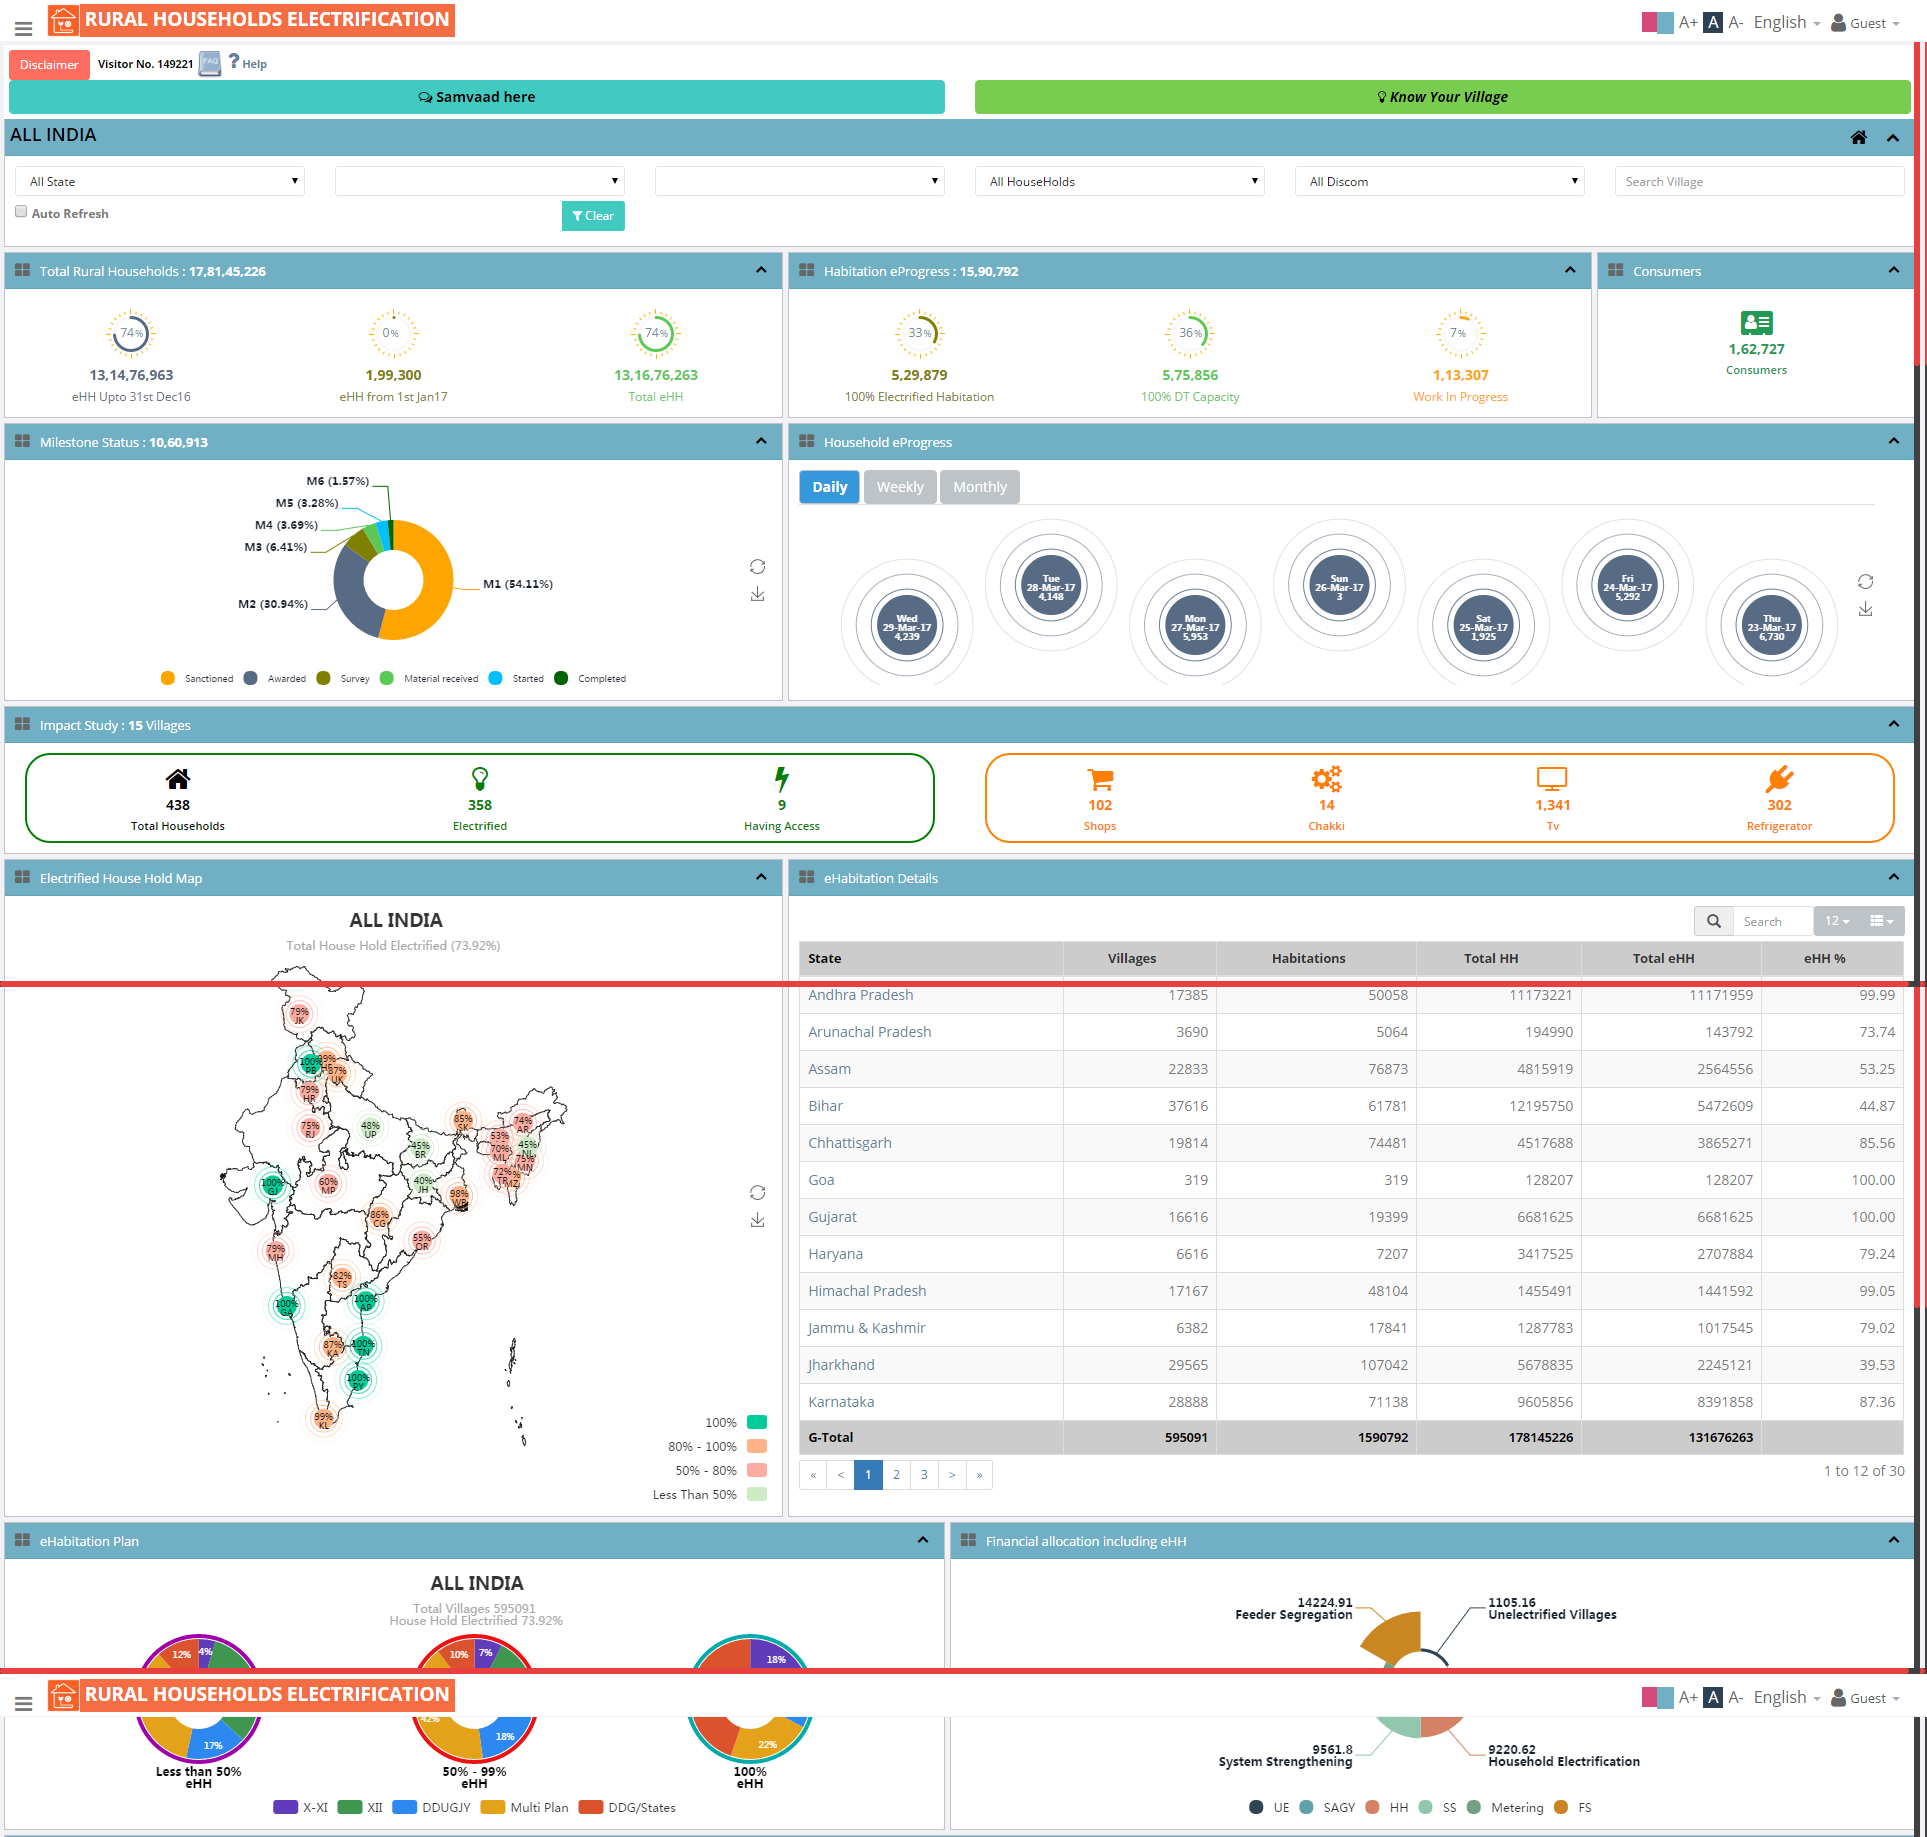Switch to the Monthly tab
The image size is (1927, 1837).
point(980,487)
